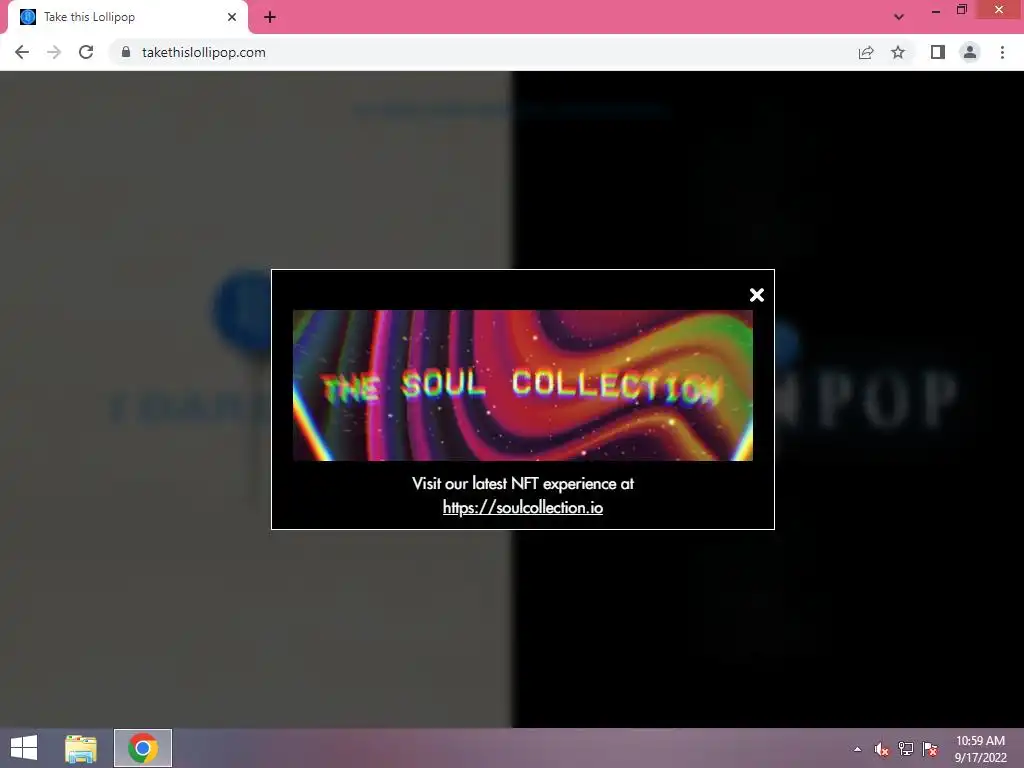Share this page using the share icon
1024x768 pixels.
[x=866, y=52]
